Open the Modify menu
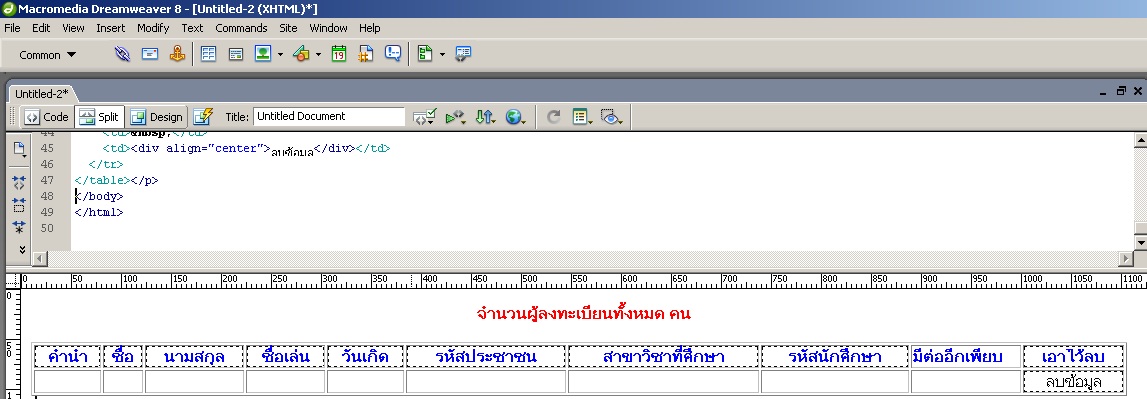This screenshot has width=1147, height=399. [x=153, y=28]
